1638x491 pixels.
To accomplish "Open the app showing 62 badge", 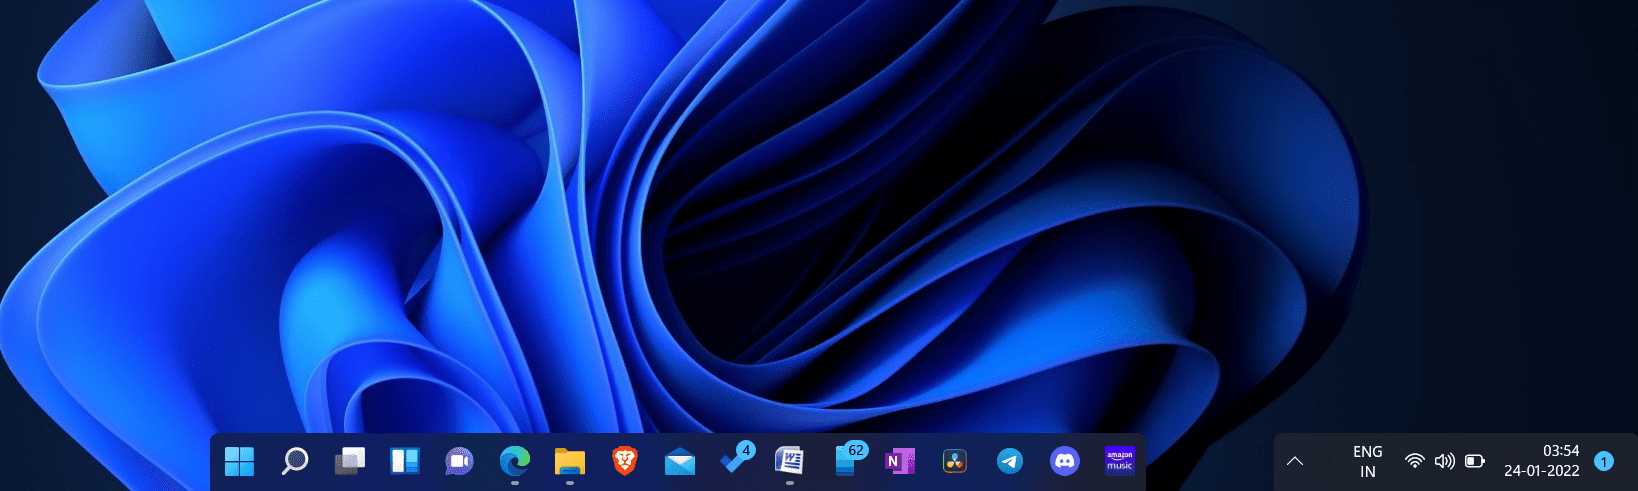I will [847, 460].
